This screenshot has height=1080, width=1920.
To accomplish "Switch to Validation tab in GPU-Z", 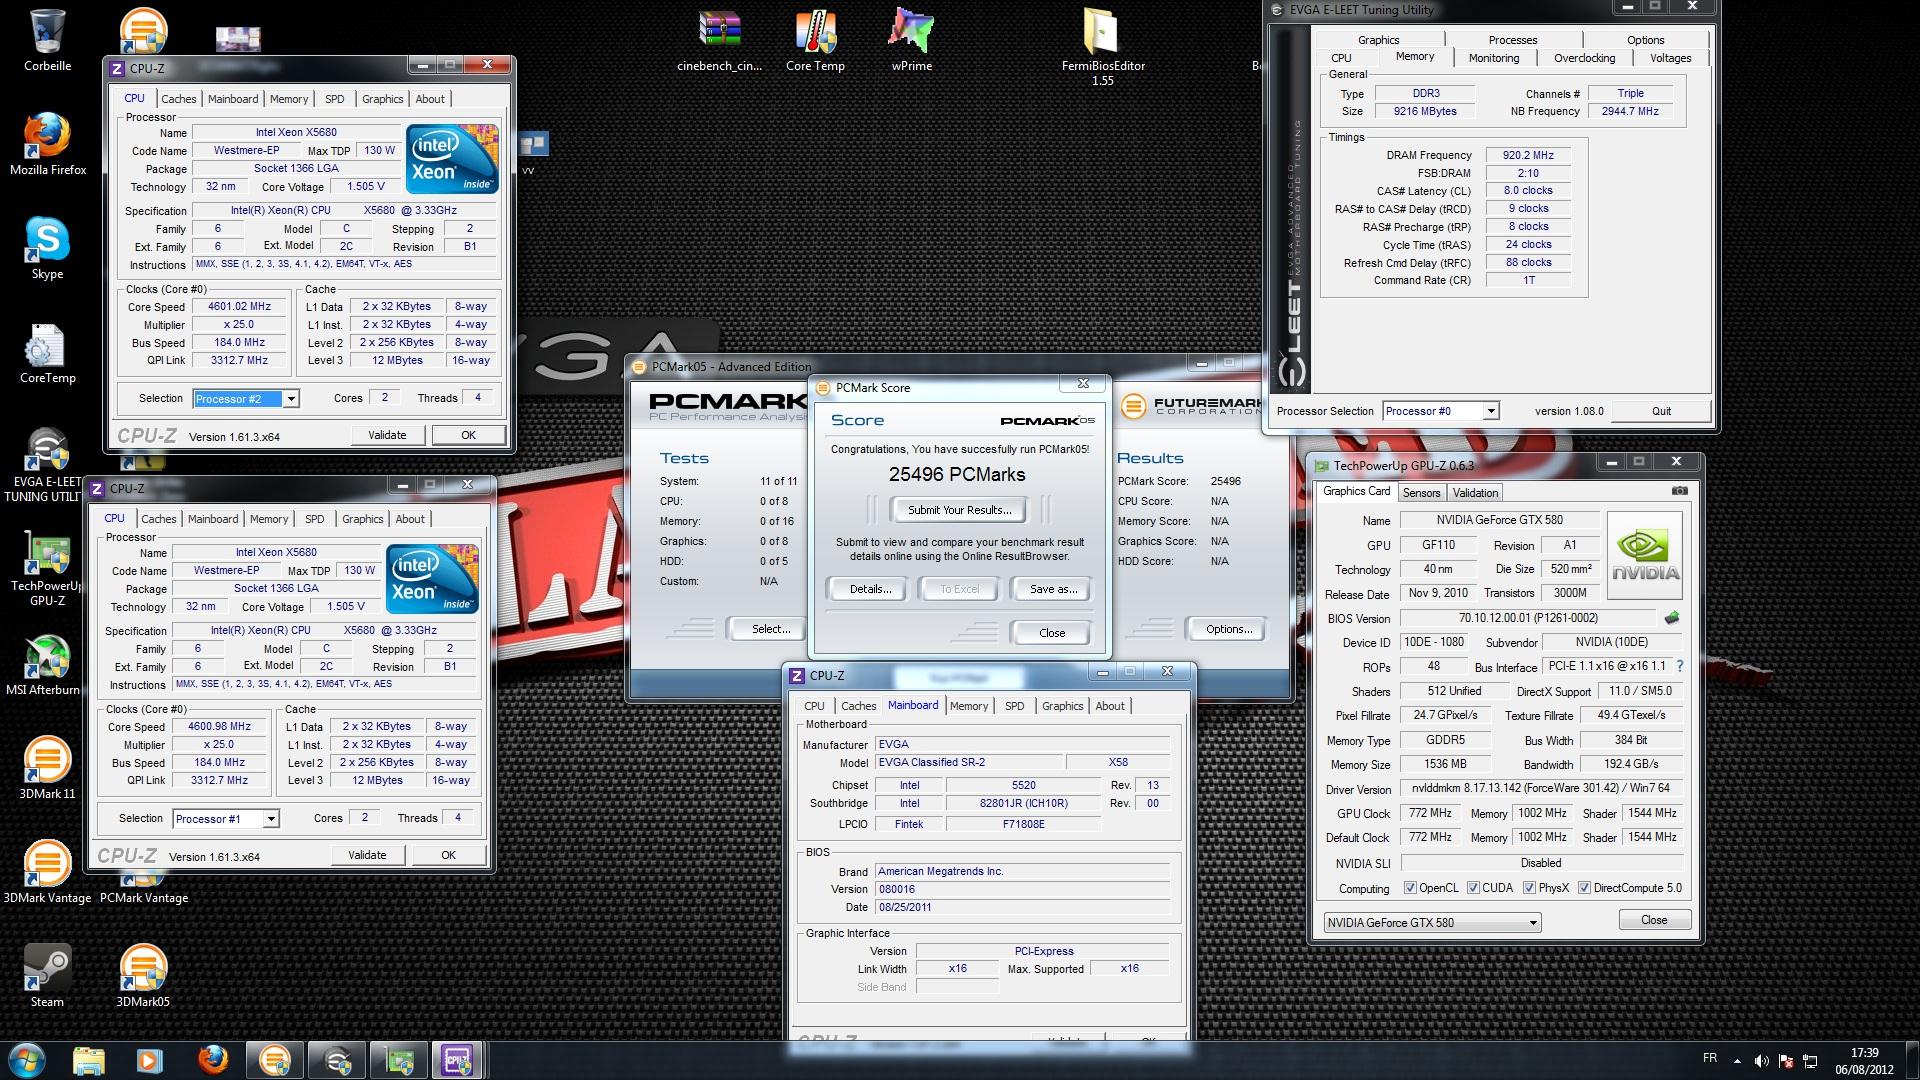I will 1475,493.
